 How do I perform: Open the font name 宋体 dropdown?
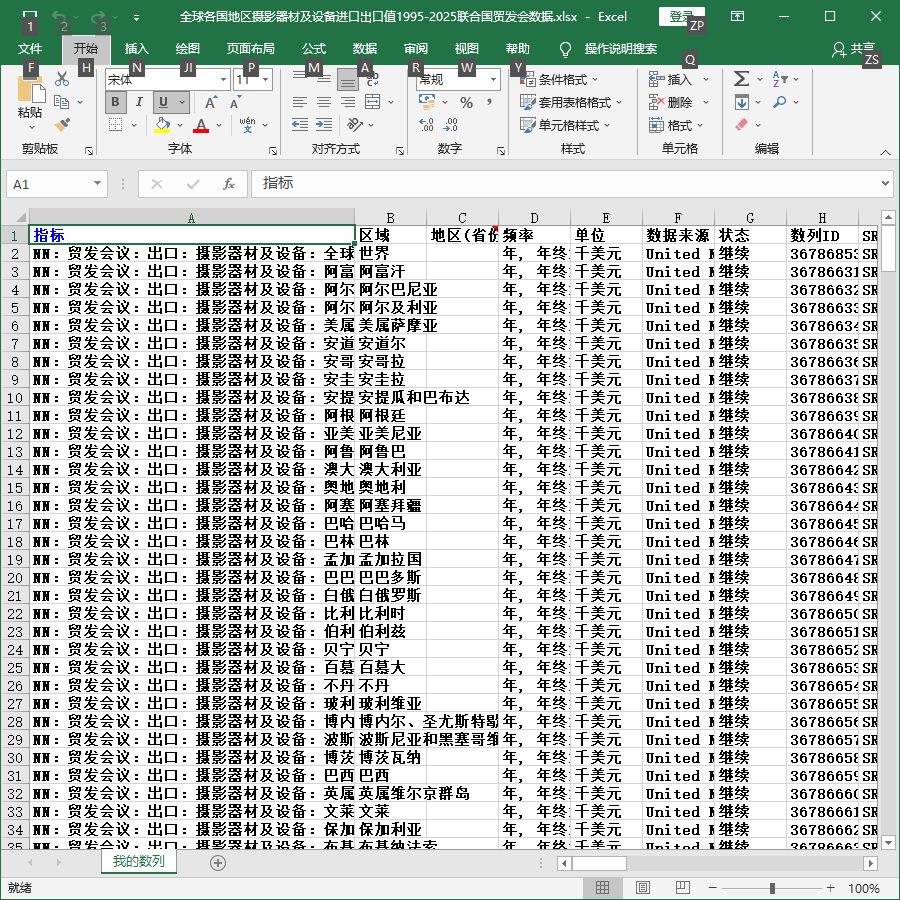pos(223,80)
